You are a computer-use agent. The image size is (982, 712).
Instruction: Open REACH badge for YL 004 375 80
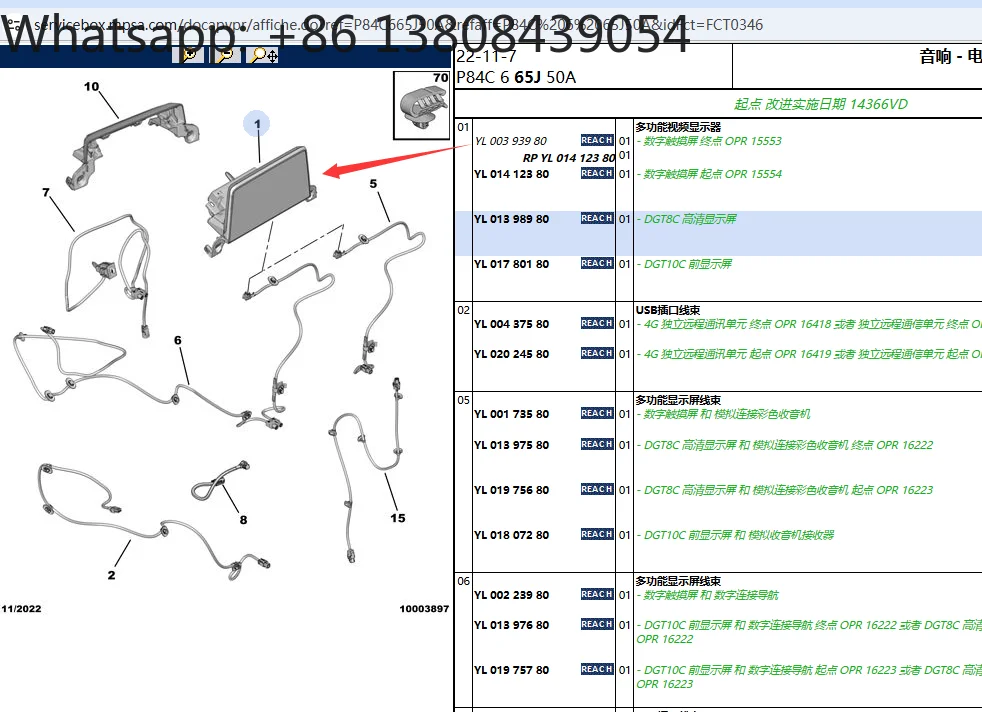596,323
